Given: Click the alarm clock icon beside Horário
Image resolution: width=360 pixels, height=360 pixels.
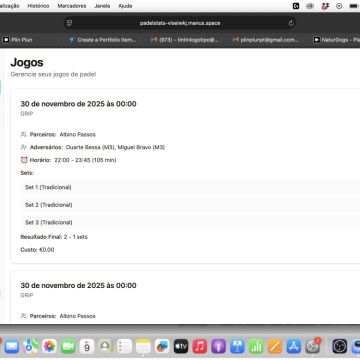Looking at the screenshot, I should (24, 160).
